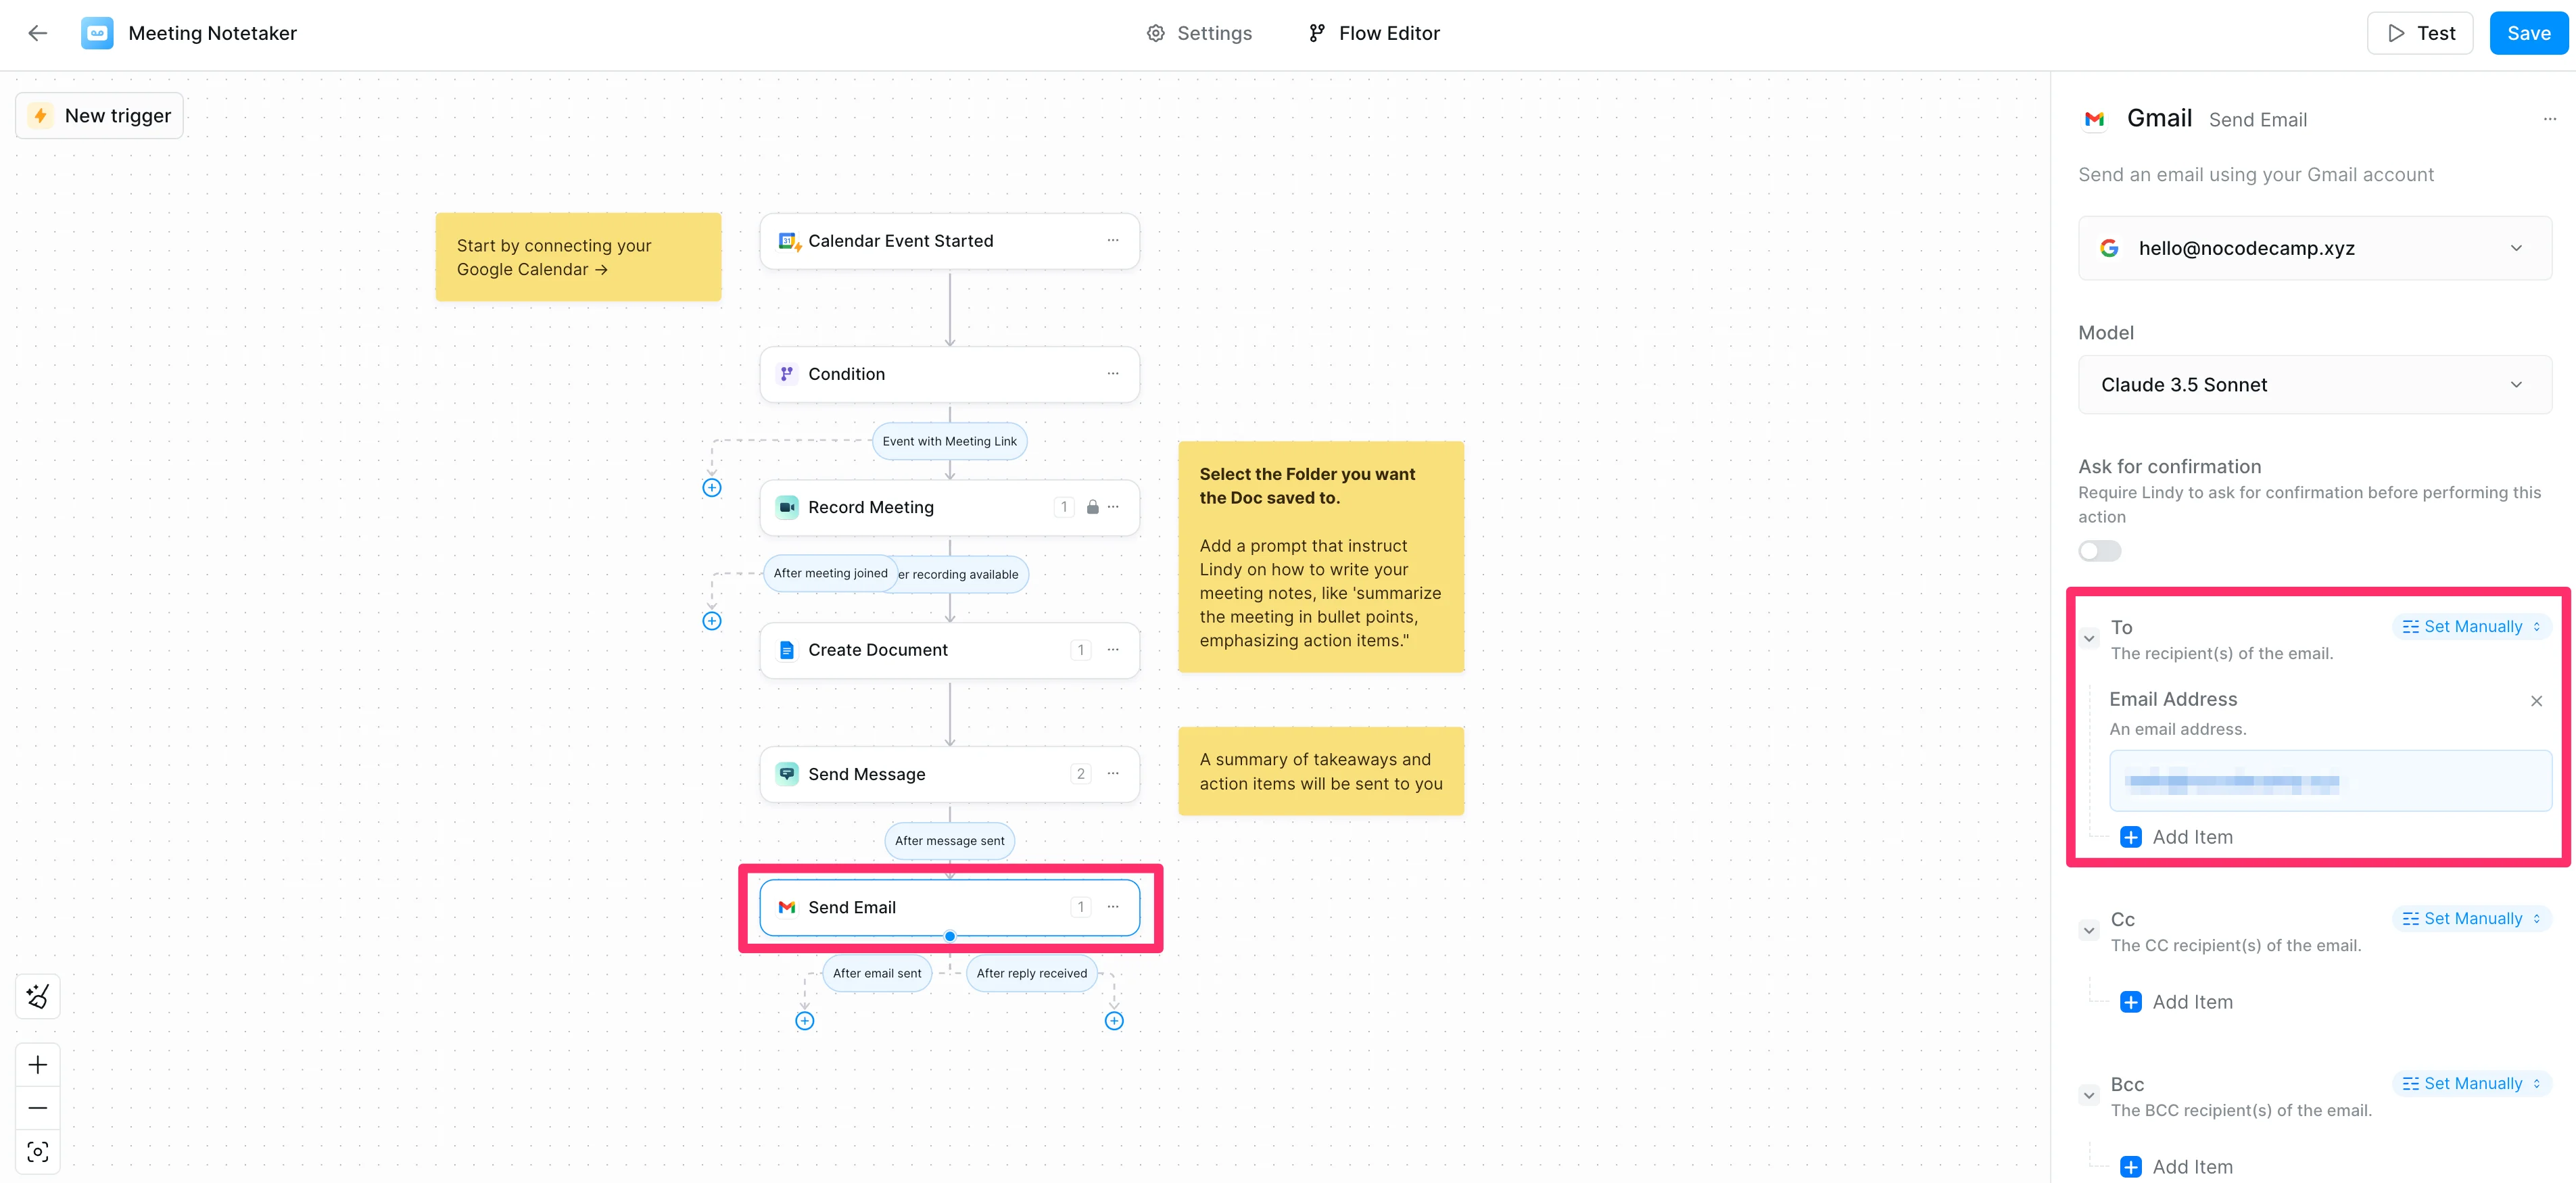Click the fit-to-view focus icon
The image size is (2576, 1183).
click(x=38, y=1152)
